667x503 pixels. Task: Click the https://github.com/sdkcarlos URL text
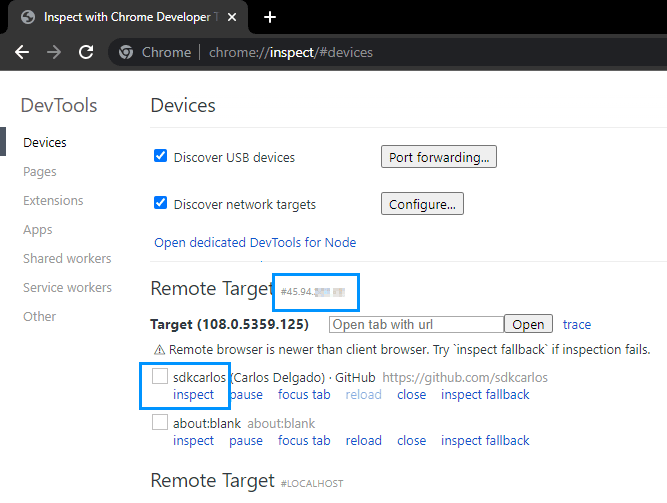(x=465, y=377)
